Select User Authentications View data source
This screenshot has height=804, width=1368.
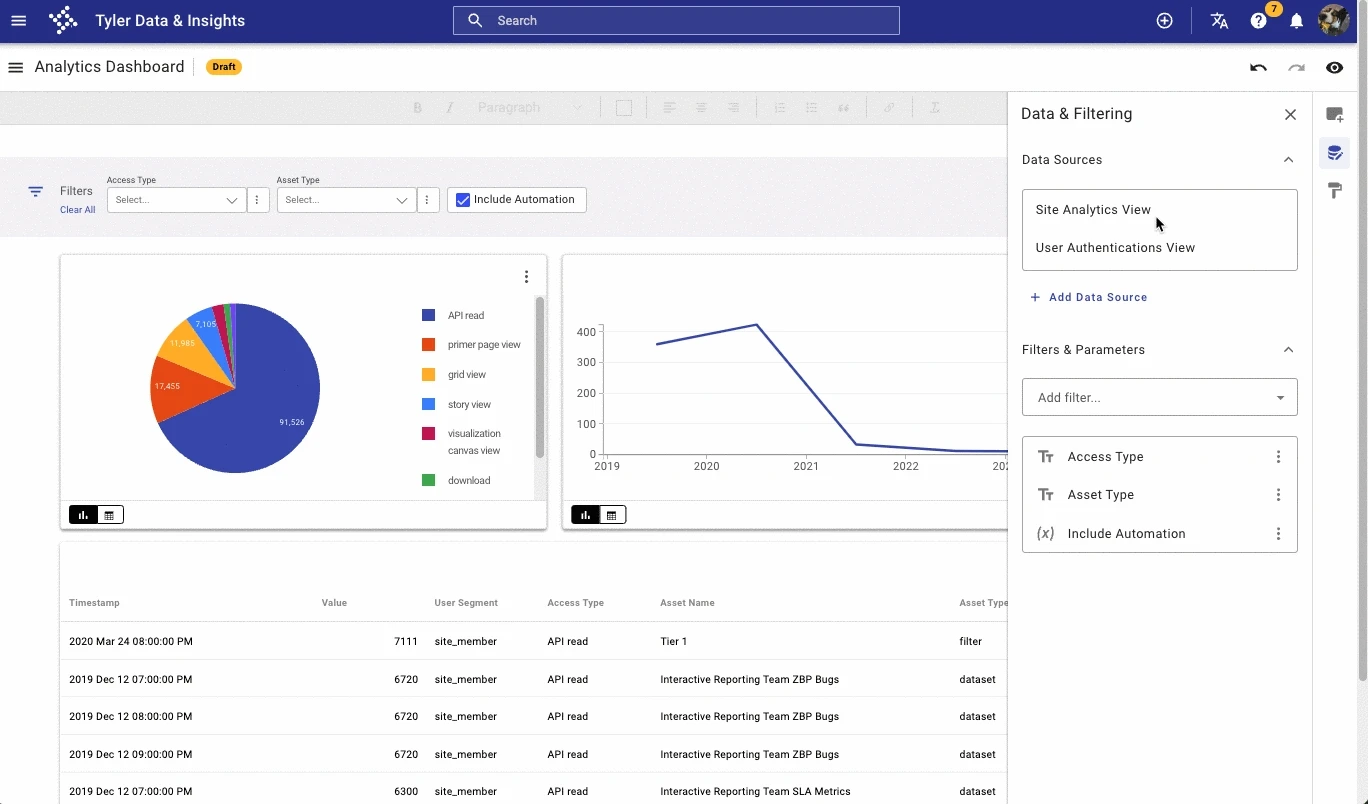(1115, 248)
